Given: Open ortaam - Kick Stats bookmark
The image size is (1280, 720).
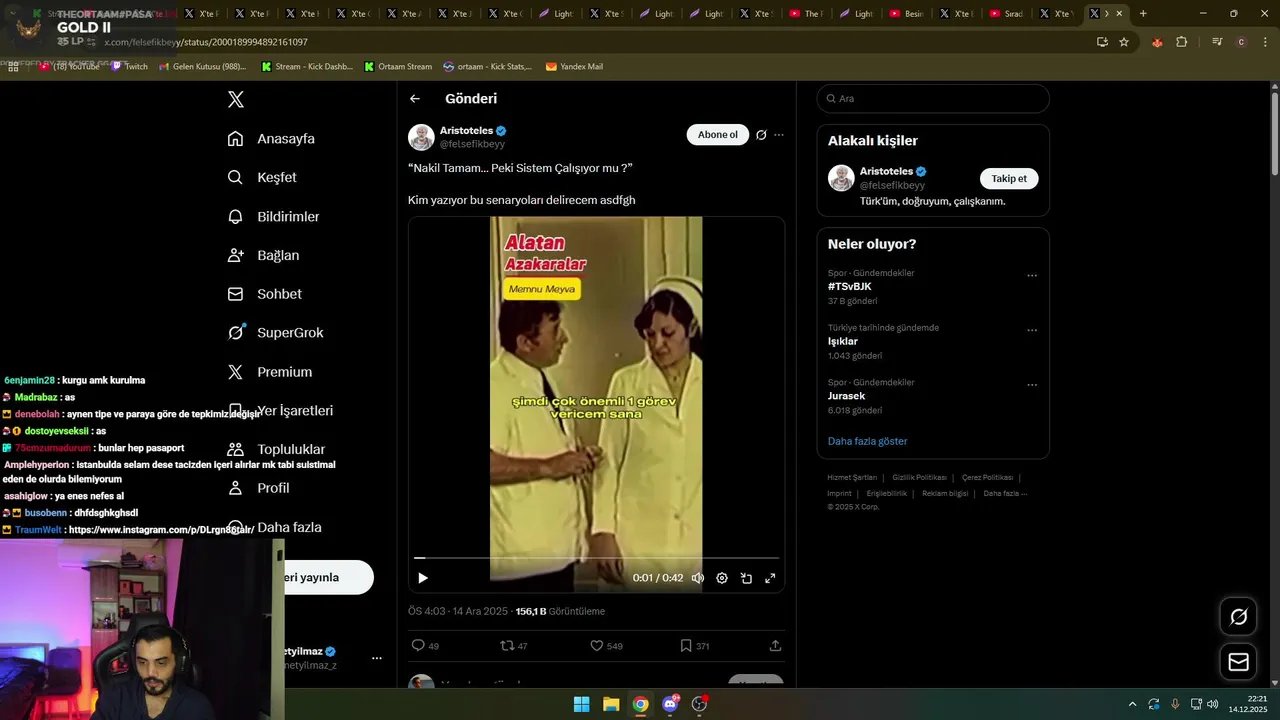Looking at the screenshot, I should click(x=487, y=67).
